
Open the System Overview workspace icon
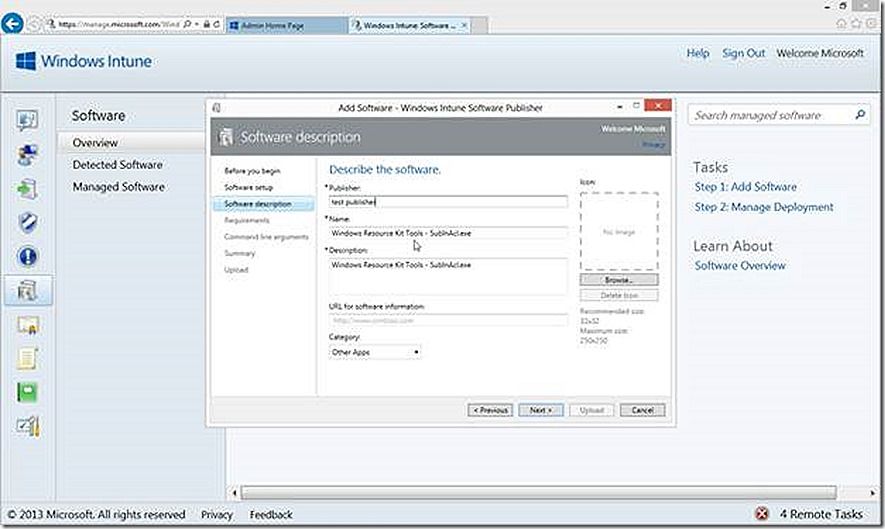(x=27, y=120)
